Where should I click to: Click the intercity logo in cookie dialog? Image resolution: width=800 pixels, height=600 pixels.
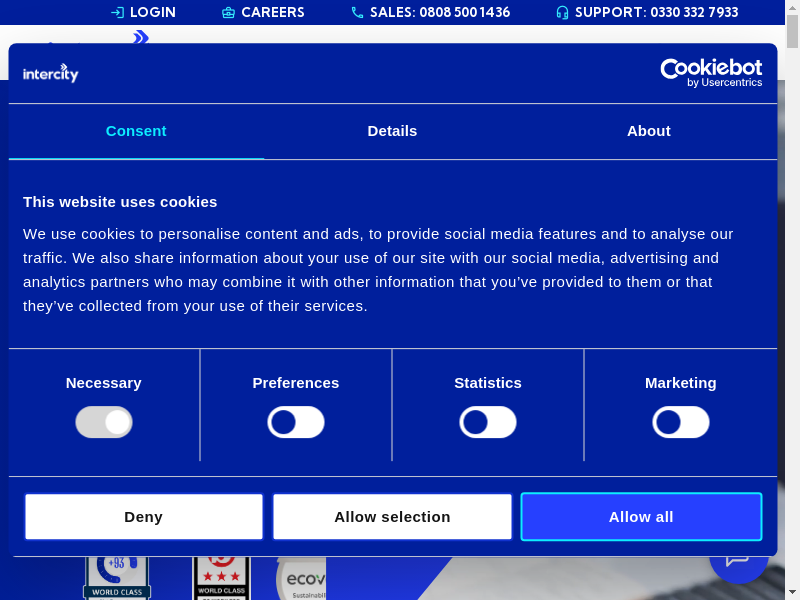[x=51, y=73]
